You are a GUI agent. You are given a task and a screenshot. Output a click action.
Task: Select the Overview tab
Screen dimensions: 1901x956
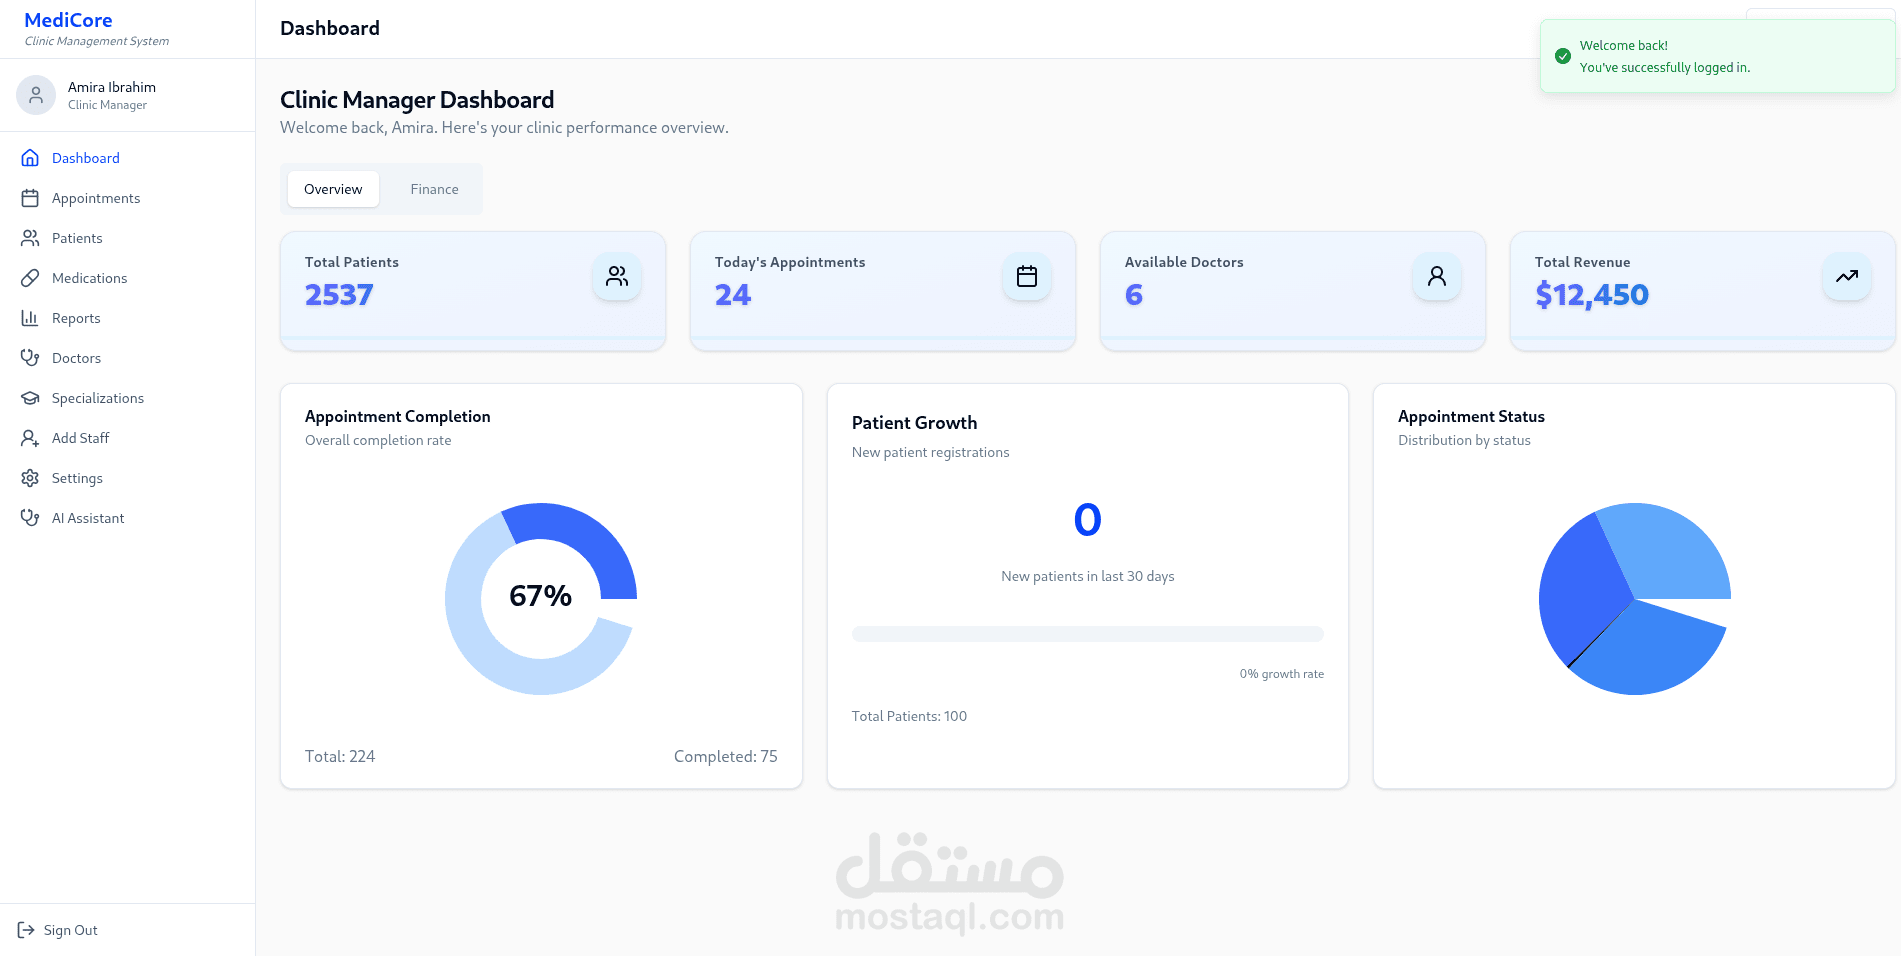pos(332,189)
